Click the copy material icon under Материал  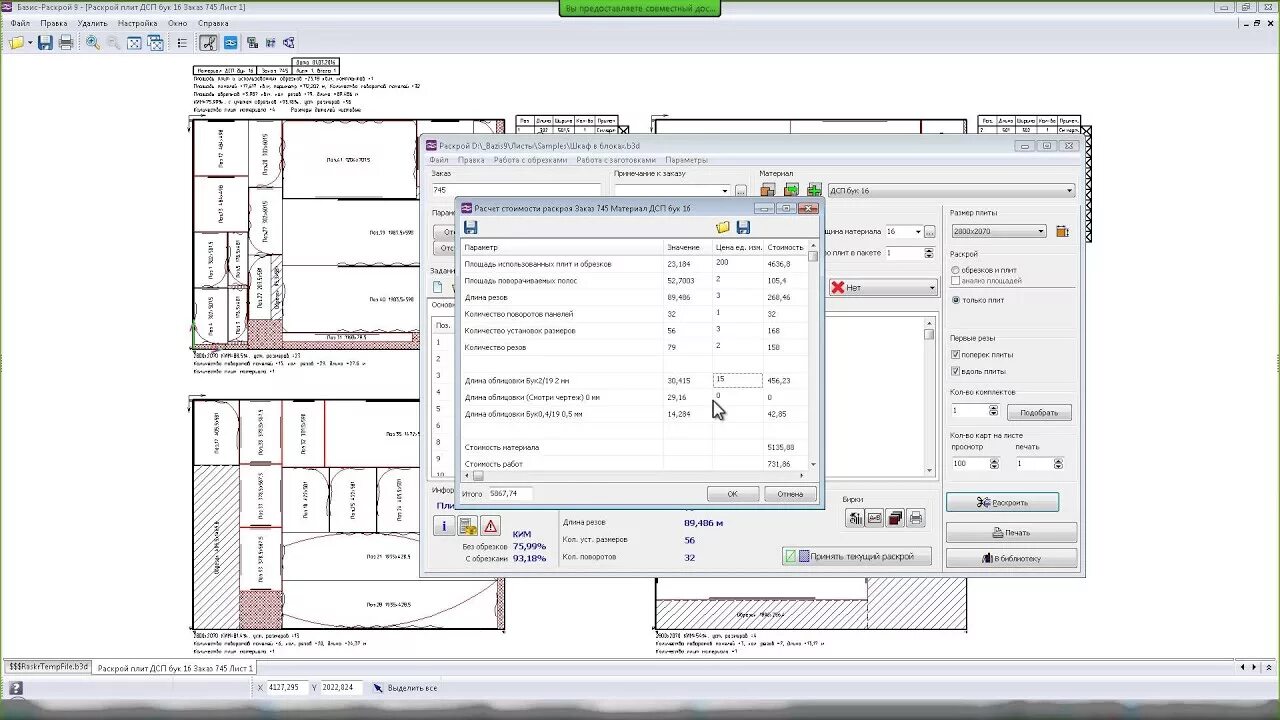point(768,190)
